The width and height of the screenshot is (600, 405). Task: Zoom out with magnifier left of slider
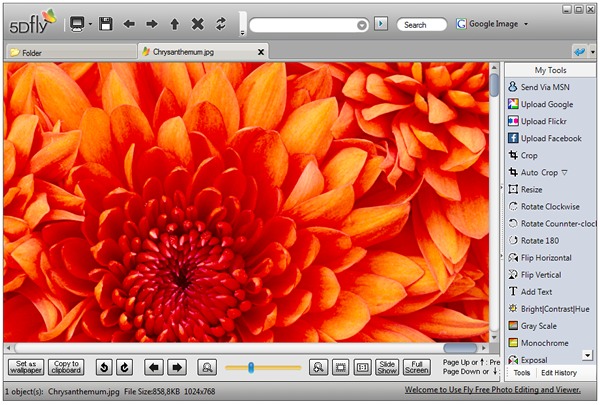point(207,367)
